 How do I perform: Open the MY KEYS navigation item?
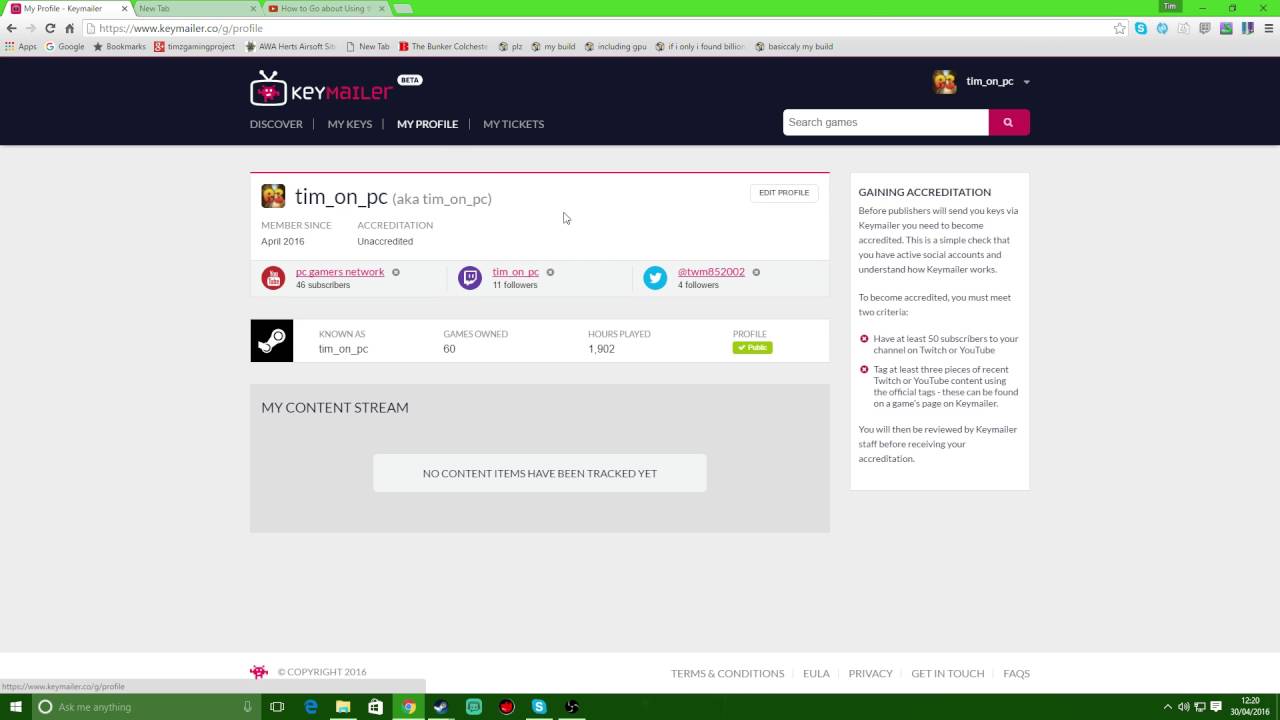349,124
